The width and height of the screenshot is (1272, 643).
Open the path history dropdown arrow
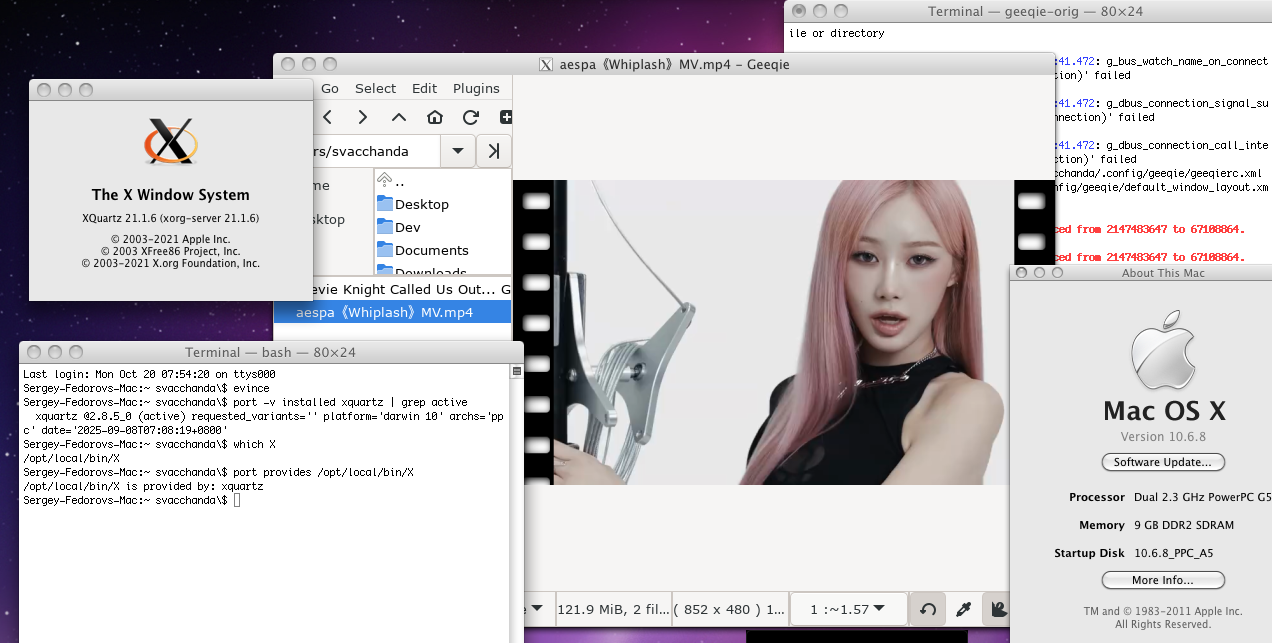pyautogui.click(x=457, y=151)
